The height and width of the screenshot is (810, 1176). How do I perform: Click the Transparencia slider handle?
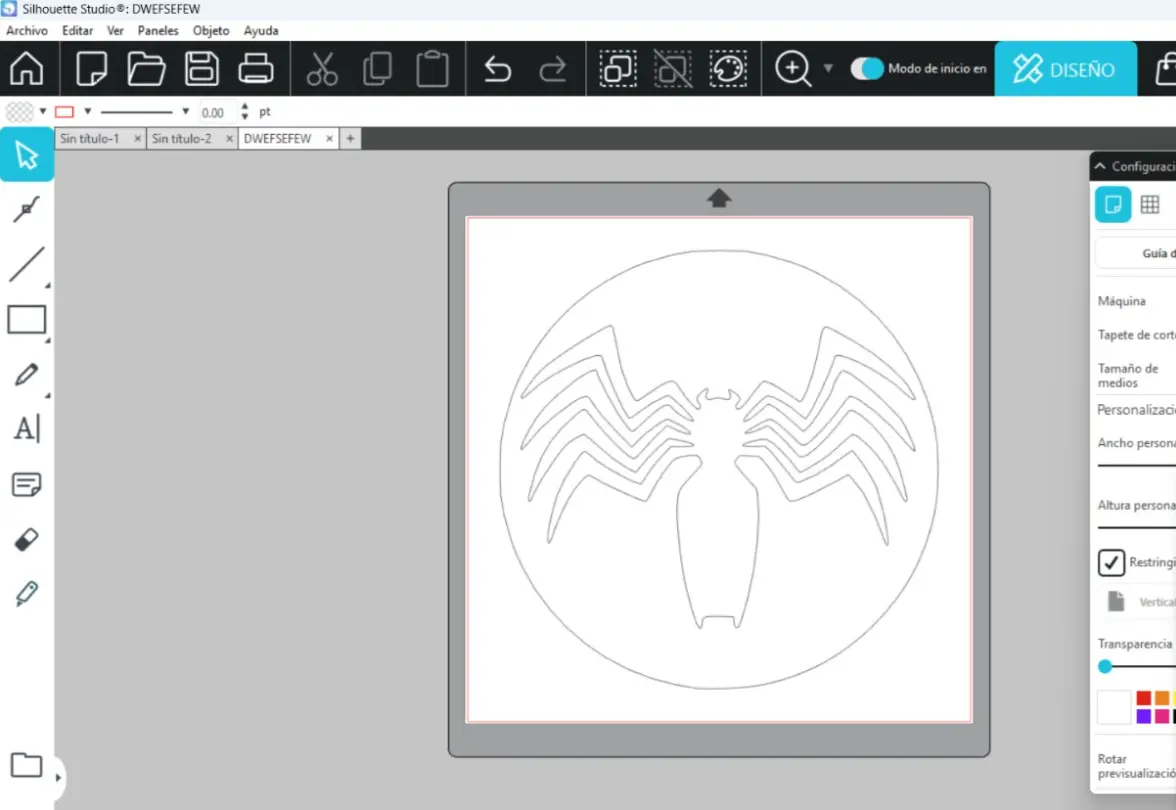pos(1105,666)
